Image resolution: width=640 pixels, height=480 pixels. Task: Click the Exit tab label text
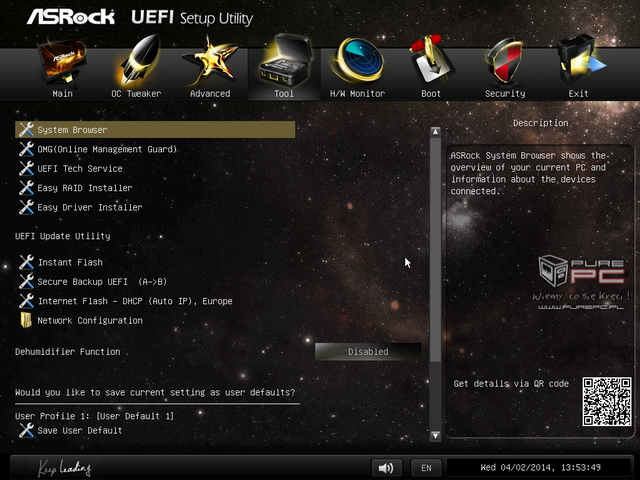tap(578, 94)
